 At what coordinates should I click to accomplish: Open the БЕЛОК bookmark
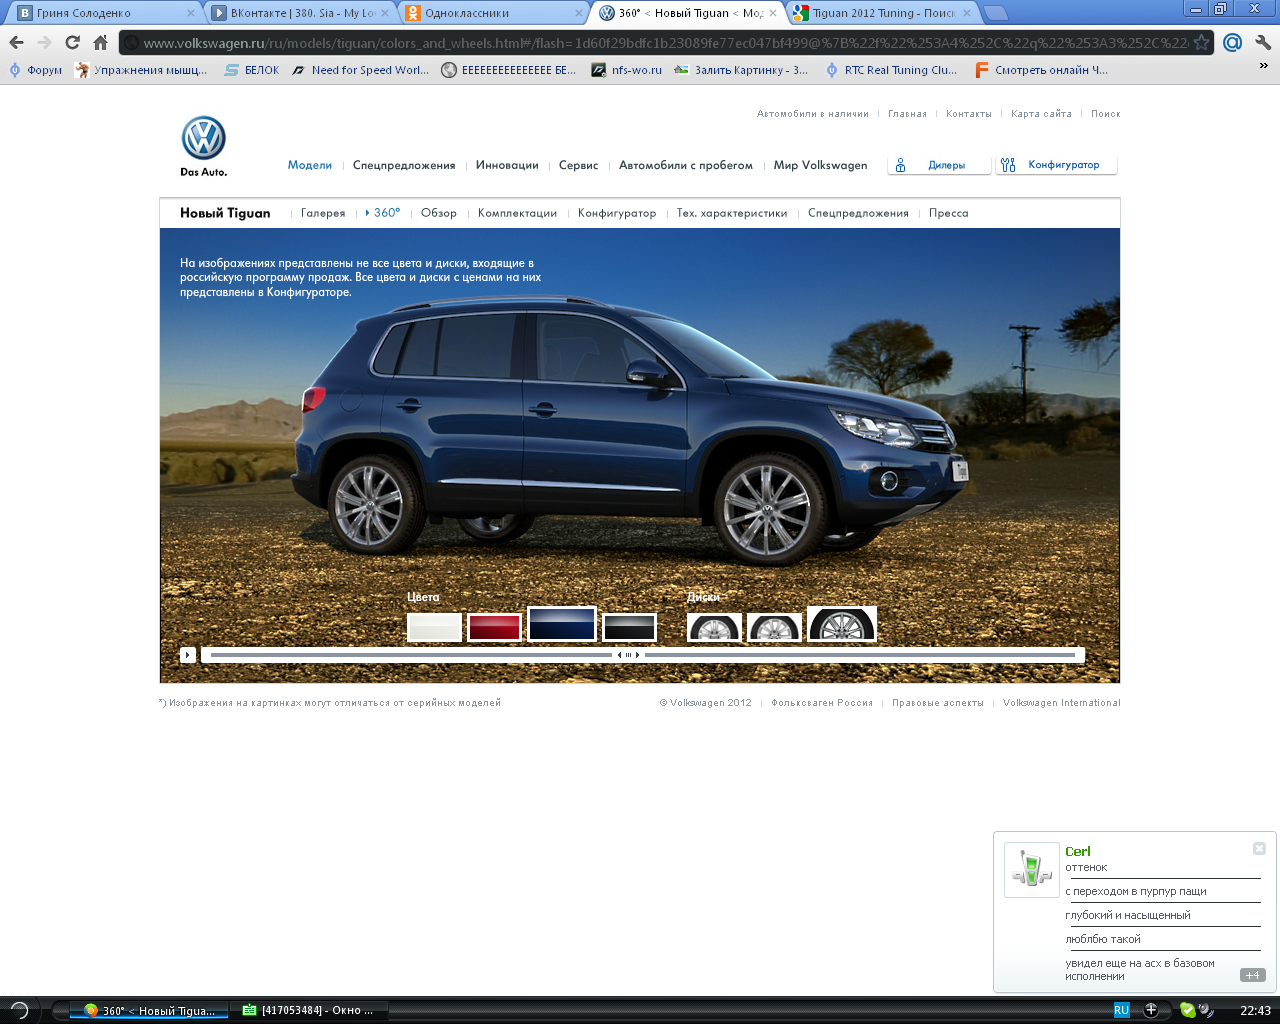(x=252, y=70)
